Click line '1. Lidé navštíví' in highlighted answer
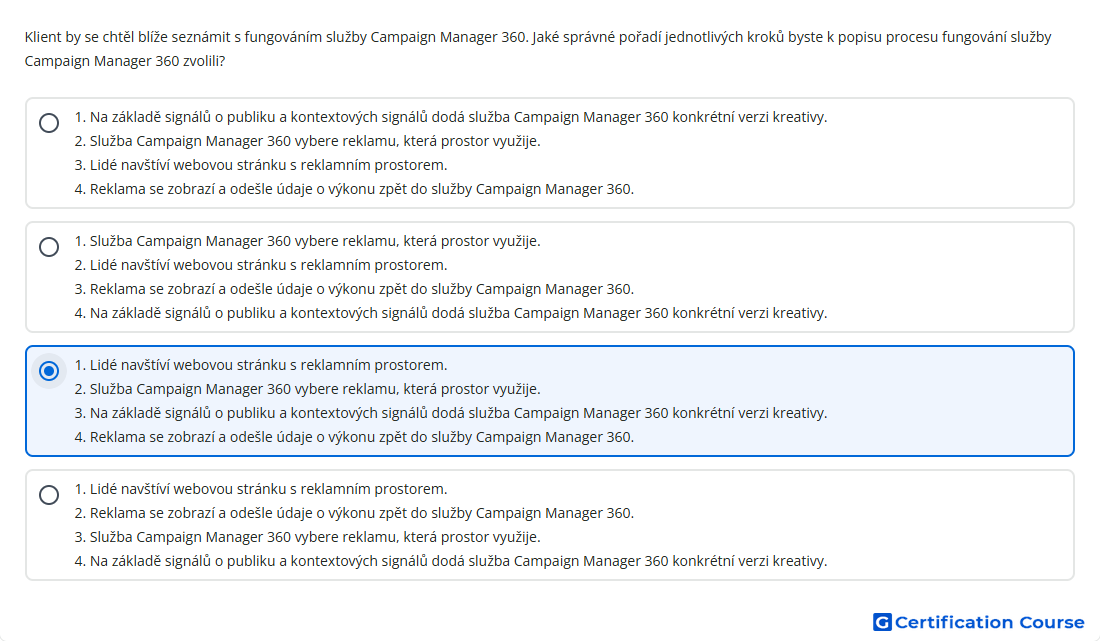The width and height of the screenshot is (1100, 641). [x=261, y=365]
